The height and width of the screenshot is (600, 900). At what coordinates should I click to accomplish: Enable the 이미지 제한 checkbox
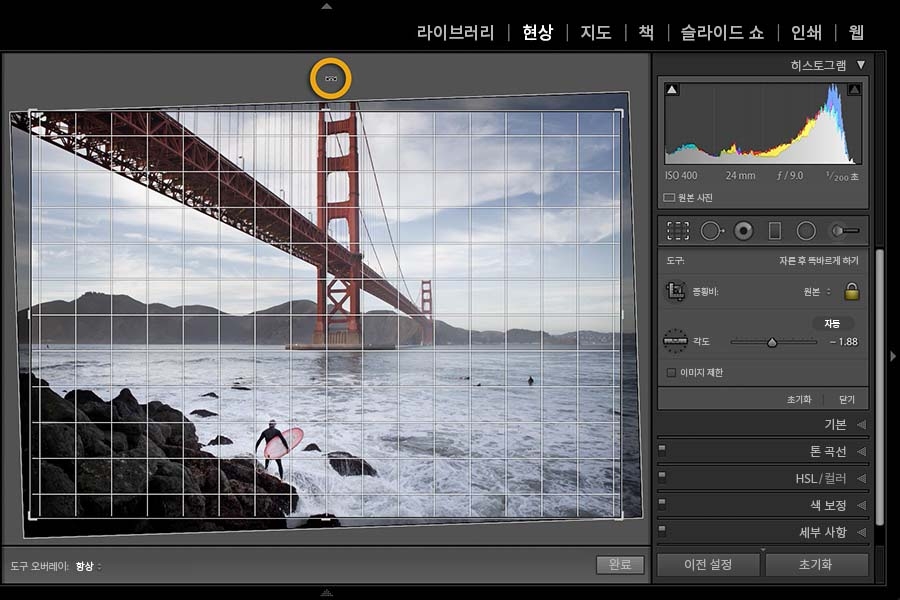click(x=671, y=373)
